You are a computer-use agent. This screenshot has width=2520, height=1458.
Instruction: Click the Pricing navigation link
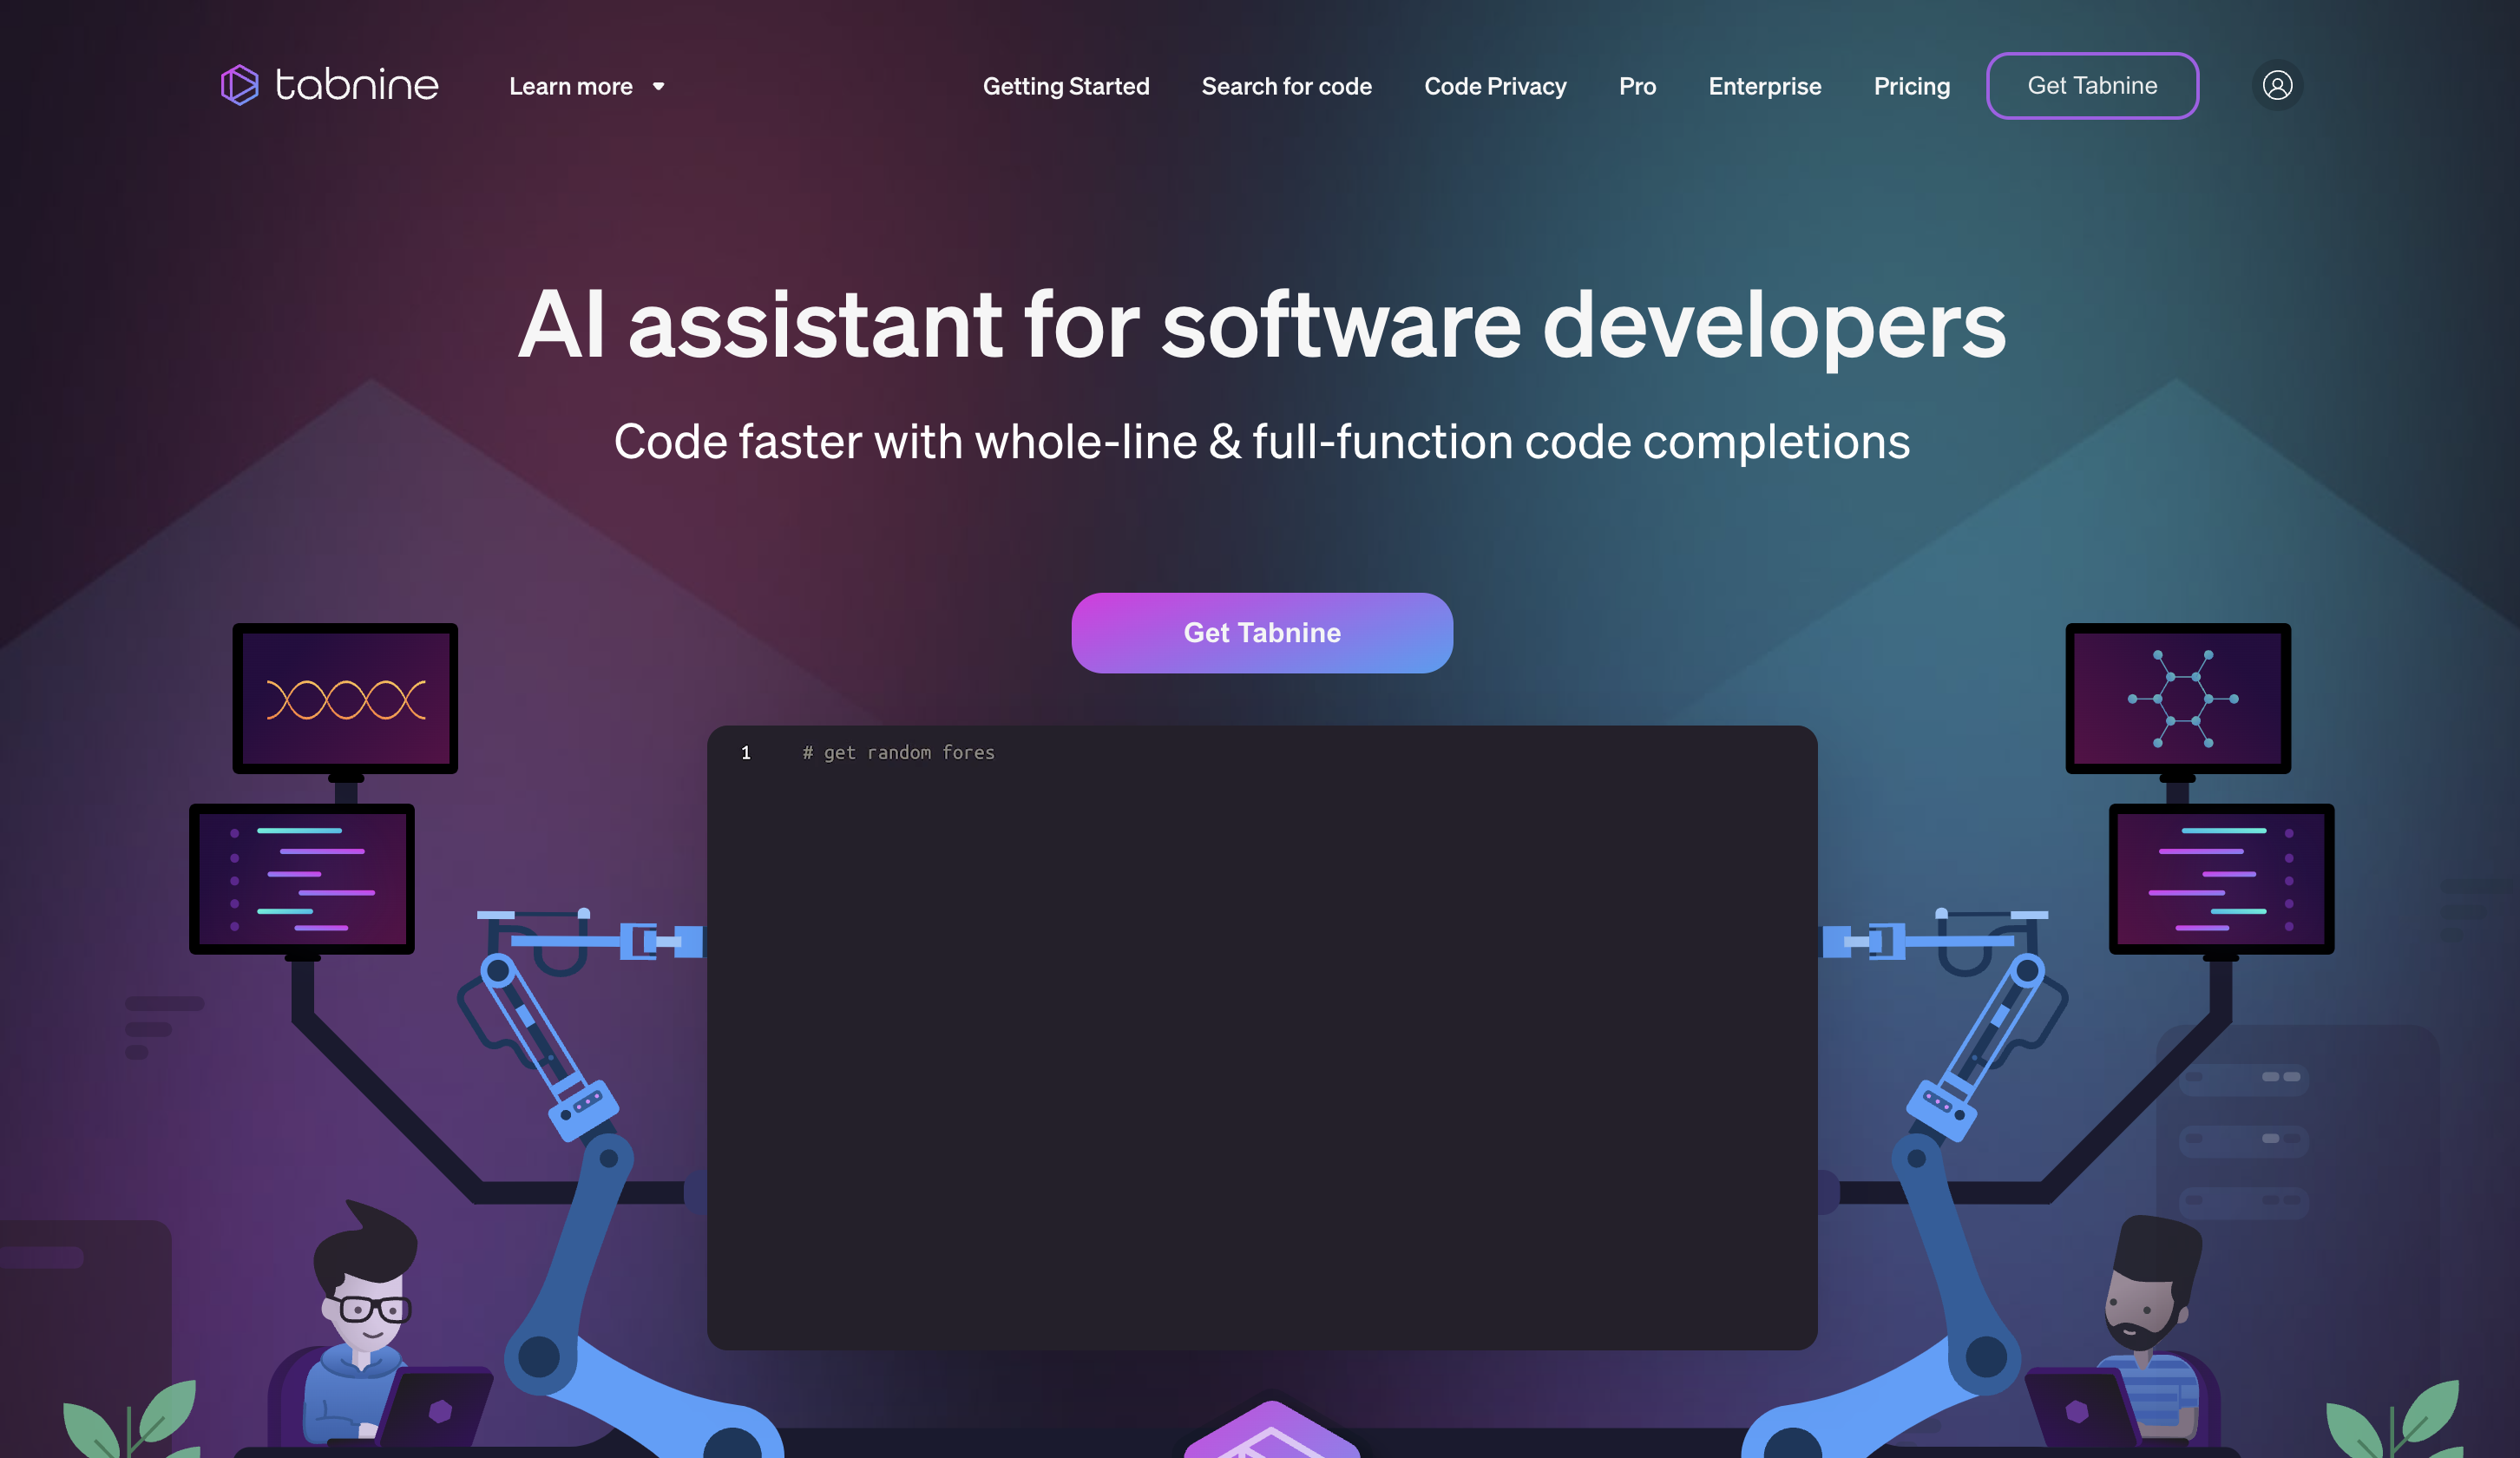[1913, 85]
